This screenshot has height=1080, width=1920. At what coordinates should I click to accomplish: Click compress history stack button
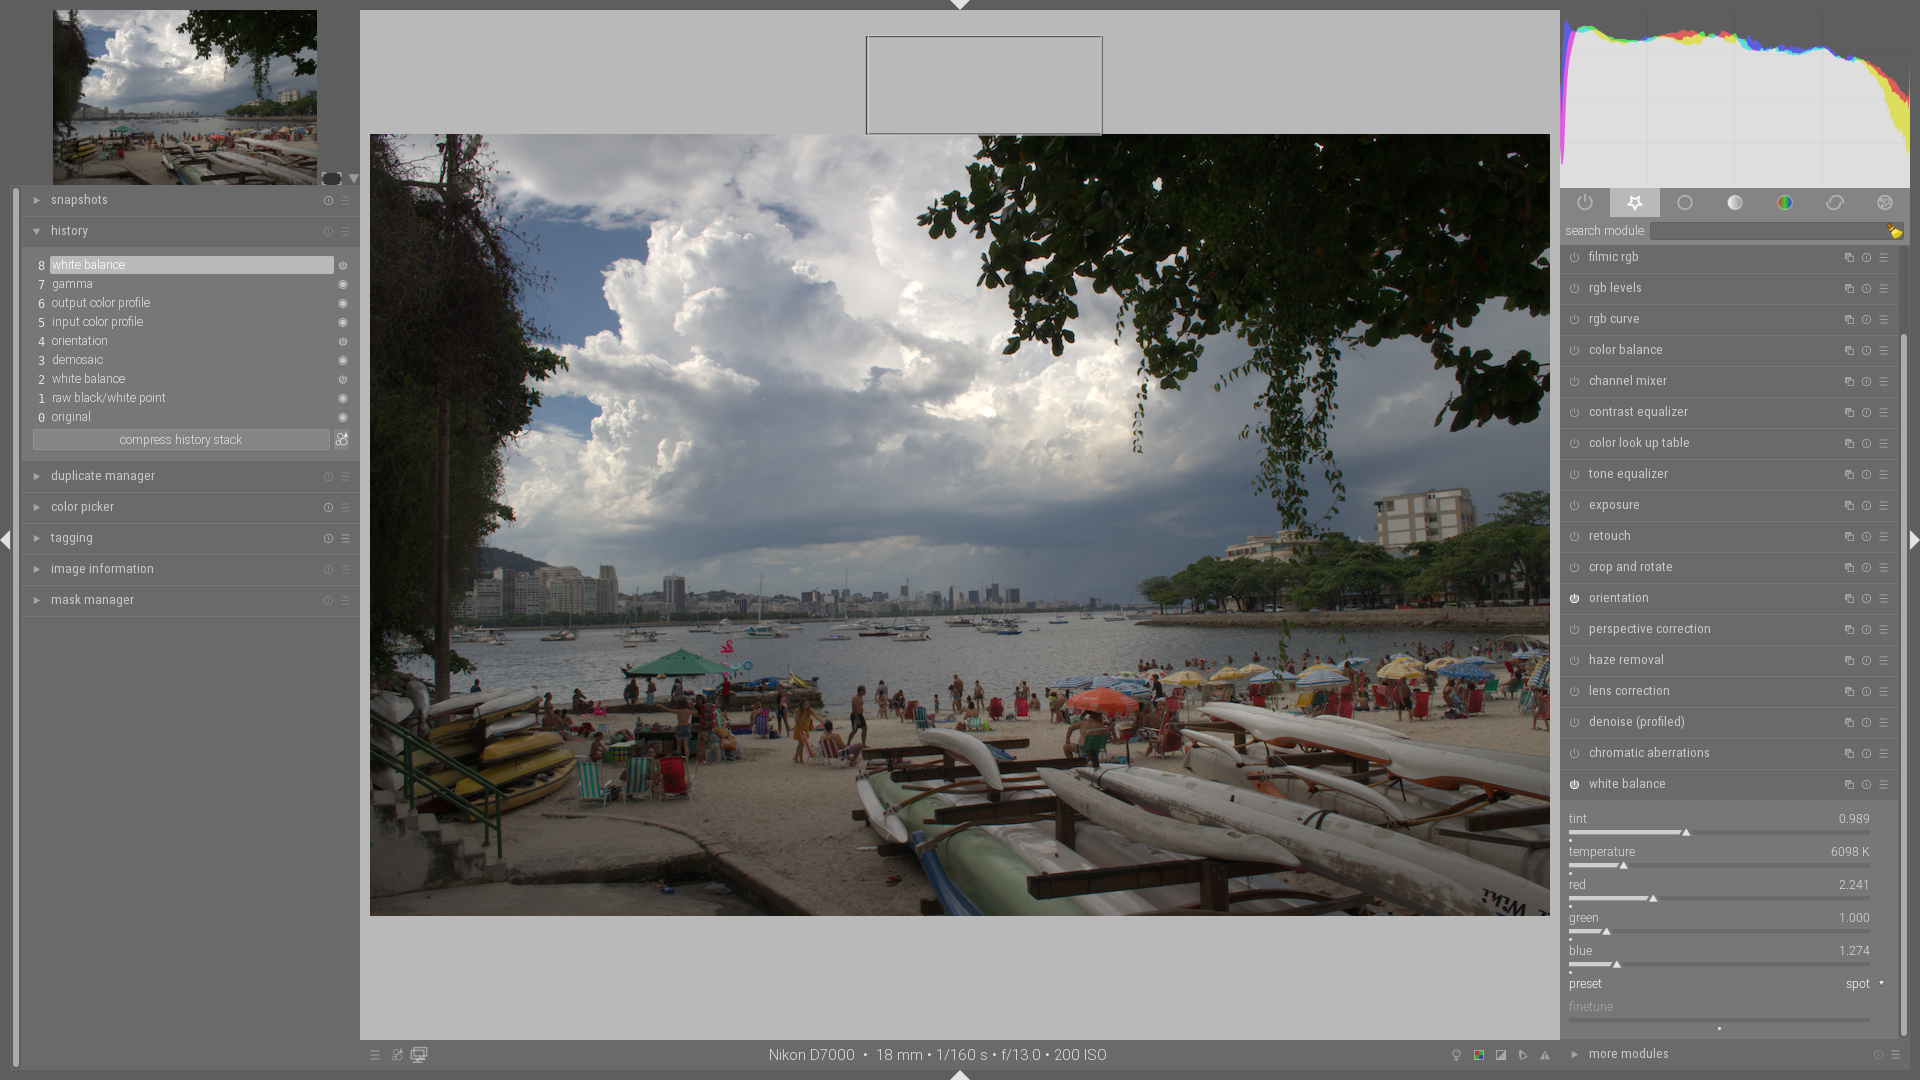click(x=181, y=440)
